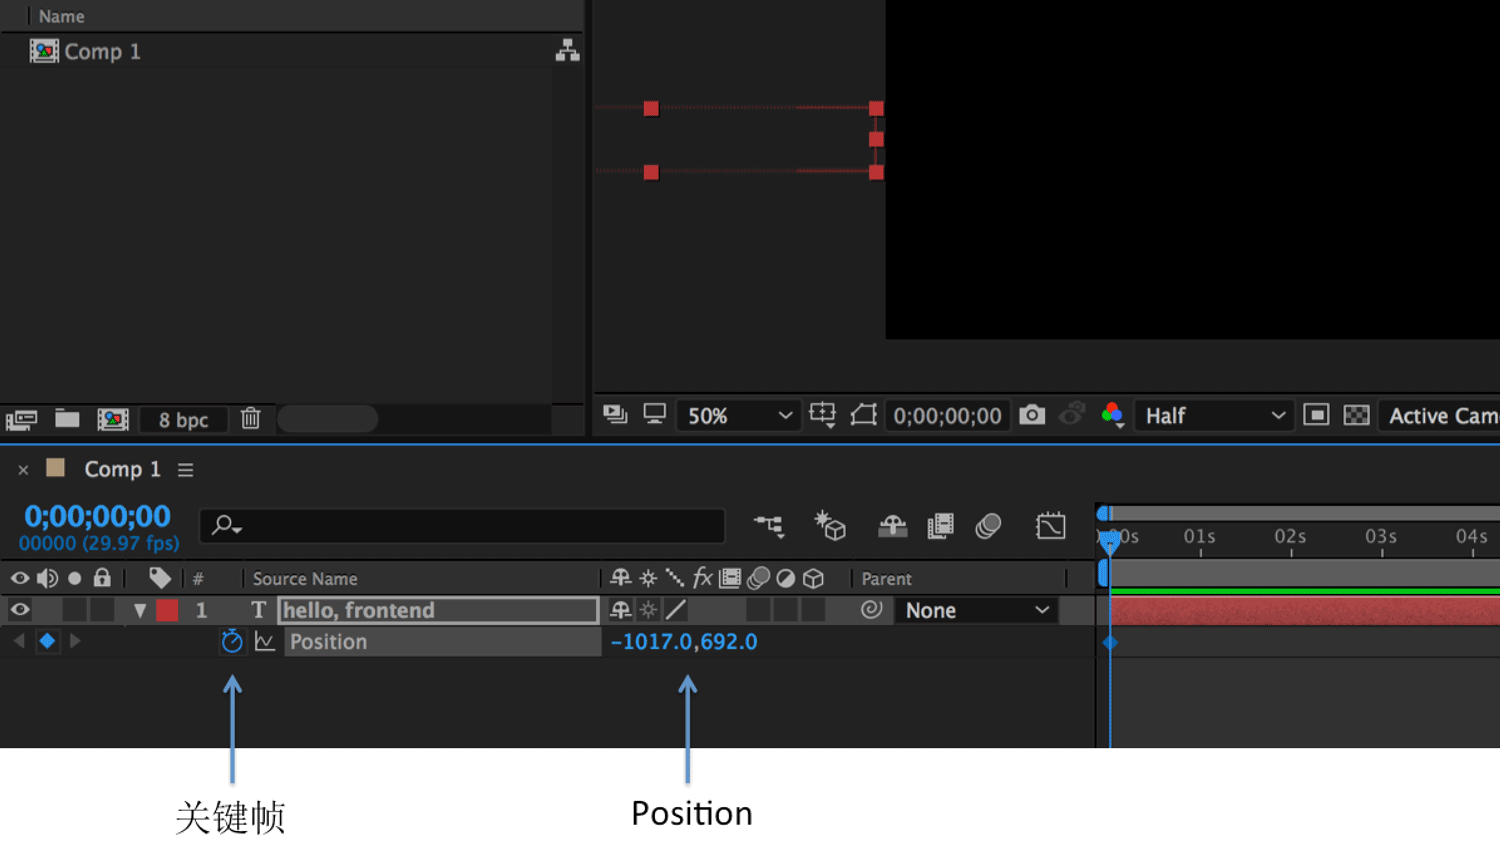Viewport: 1500px width, 847px height.
Task: Open the flowchart view icon beside Comp 1
Action: click(x=567, y=50)
